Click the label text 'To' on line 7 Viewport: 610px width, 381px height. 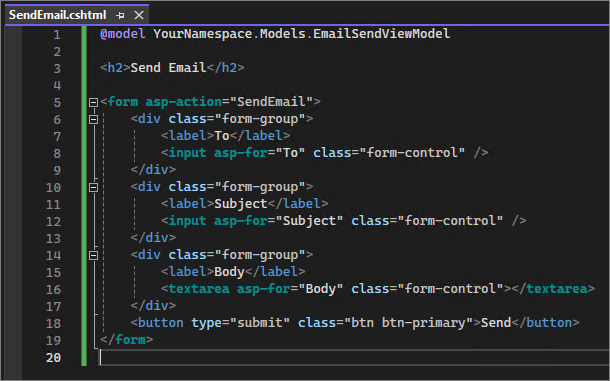(x=222, y=136)
